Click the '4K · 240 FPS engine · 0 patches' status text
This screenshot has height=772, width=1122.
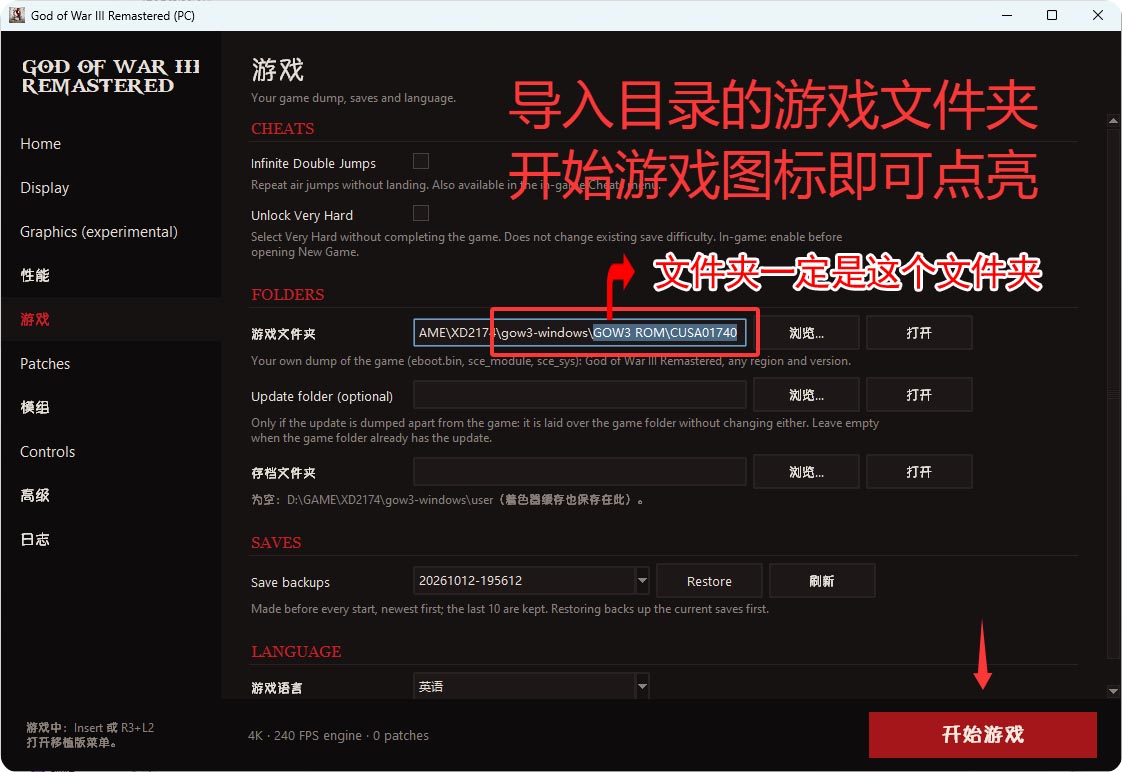338,736
